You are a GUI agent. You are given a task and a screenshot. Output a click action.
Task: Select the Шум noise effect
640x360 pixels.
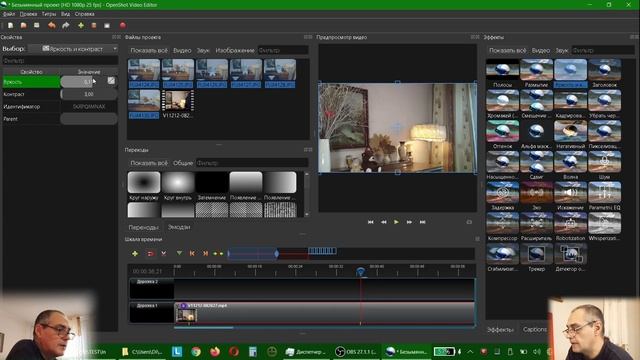click(x=604, y=165)
